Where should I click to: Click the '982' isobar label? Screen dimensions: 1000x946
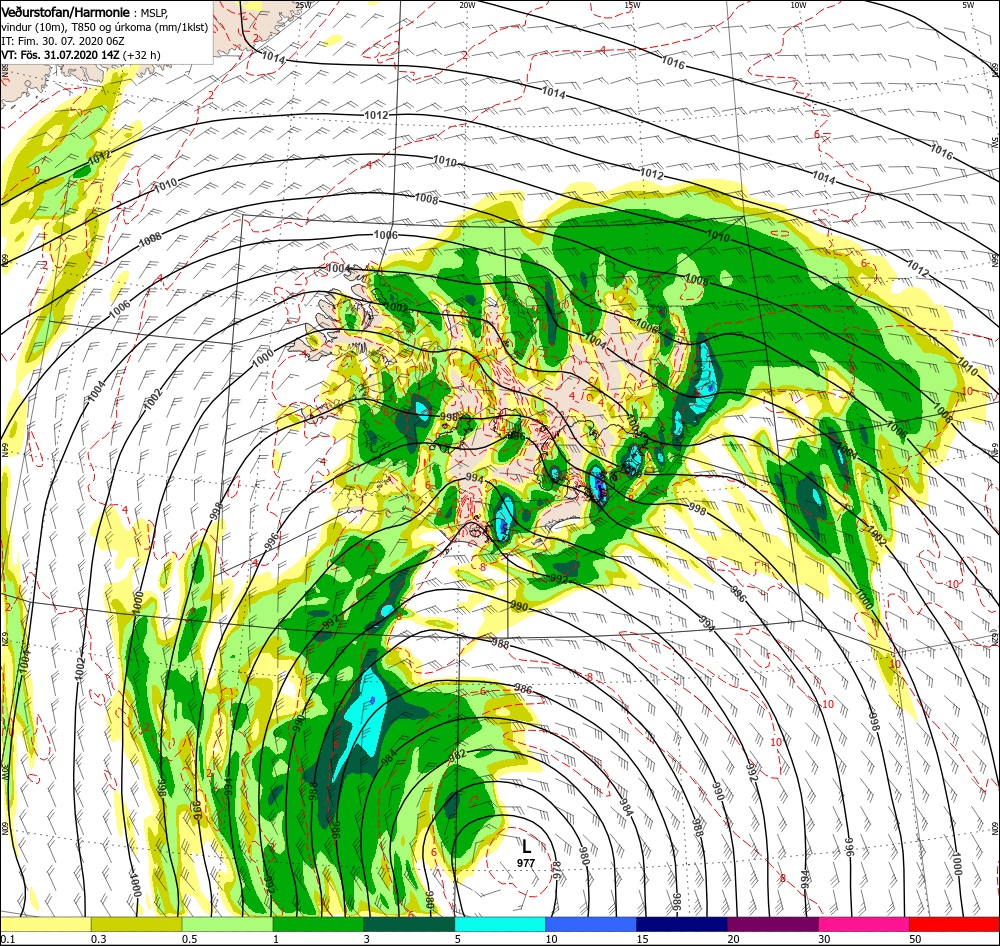coord(457,755)
